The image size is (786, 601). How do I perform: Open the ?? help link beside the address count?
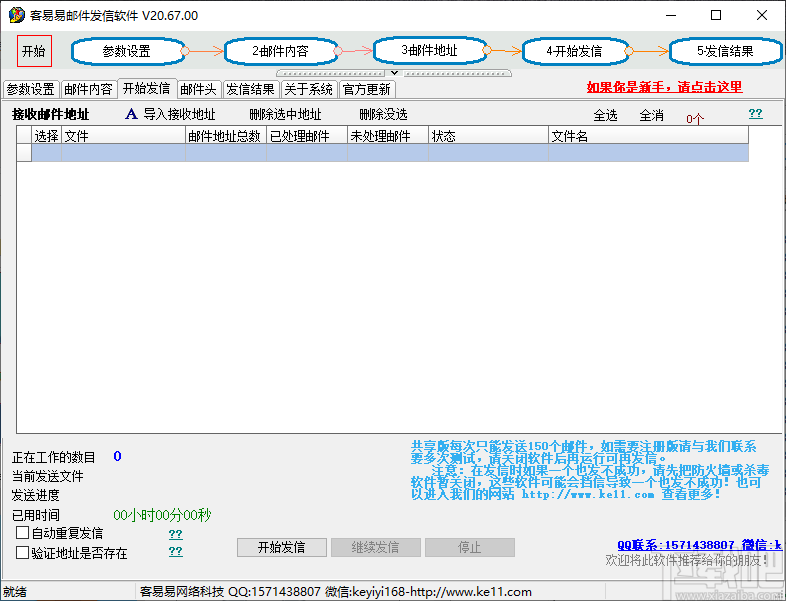755,113
